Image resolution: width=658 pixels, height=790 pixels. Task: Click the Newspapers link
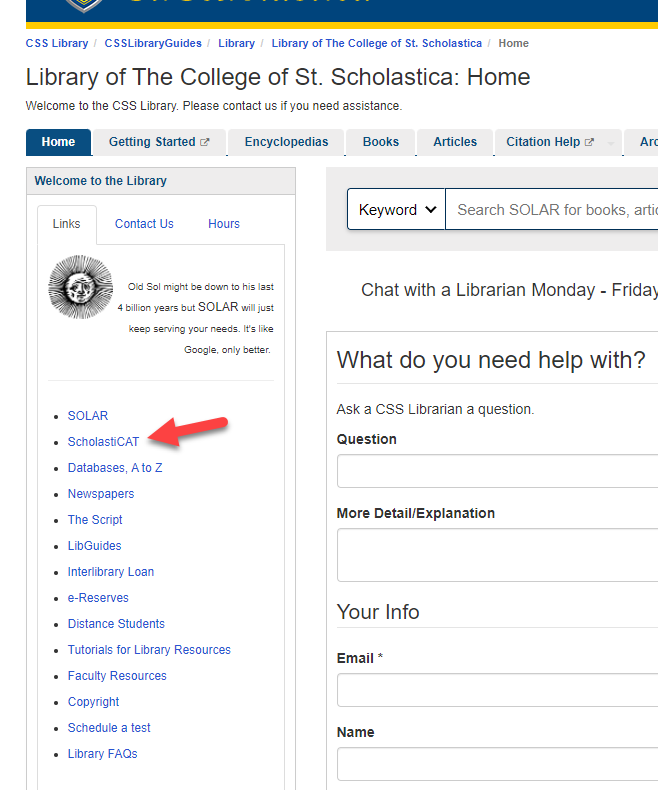click(101, 494)
